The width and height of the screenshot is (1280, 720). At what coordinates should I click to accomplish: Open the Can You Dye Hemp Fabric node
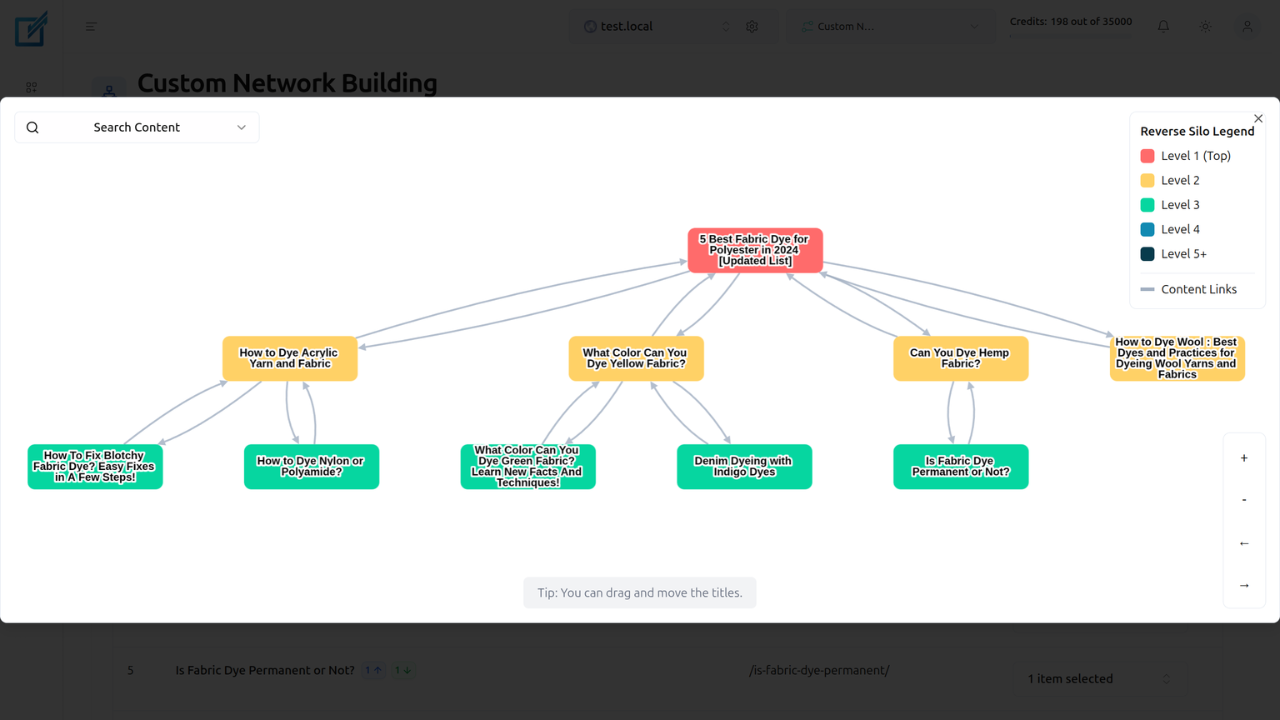tap(960, 358)
